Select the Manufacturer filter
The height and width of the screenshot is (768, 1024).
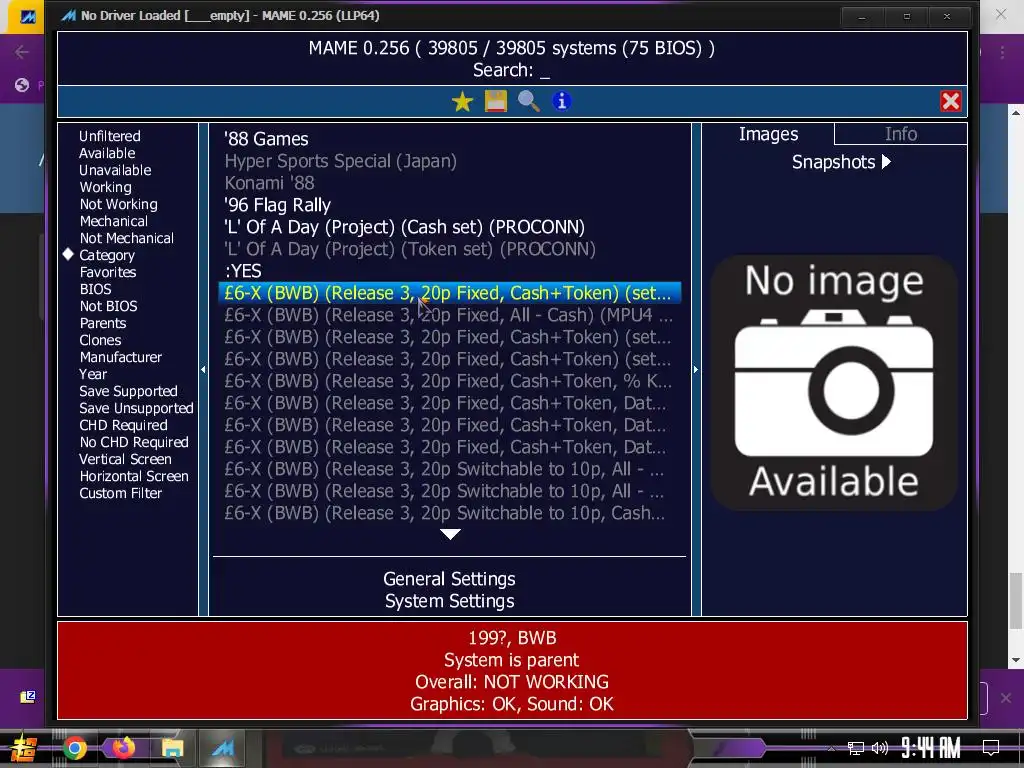pos(120,357)
